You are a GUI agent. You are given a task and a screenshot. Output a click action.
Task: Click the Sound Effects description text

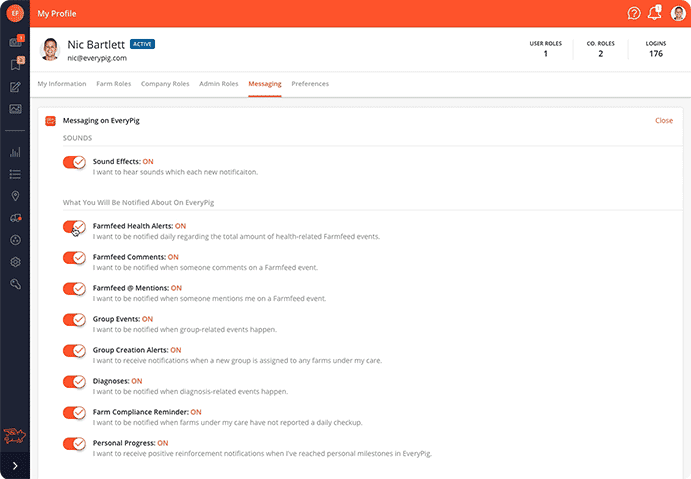[x=175, y=172]
